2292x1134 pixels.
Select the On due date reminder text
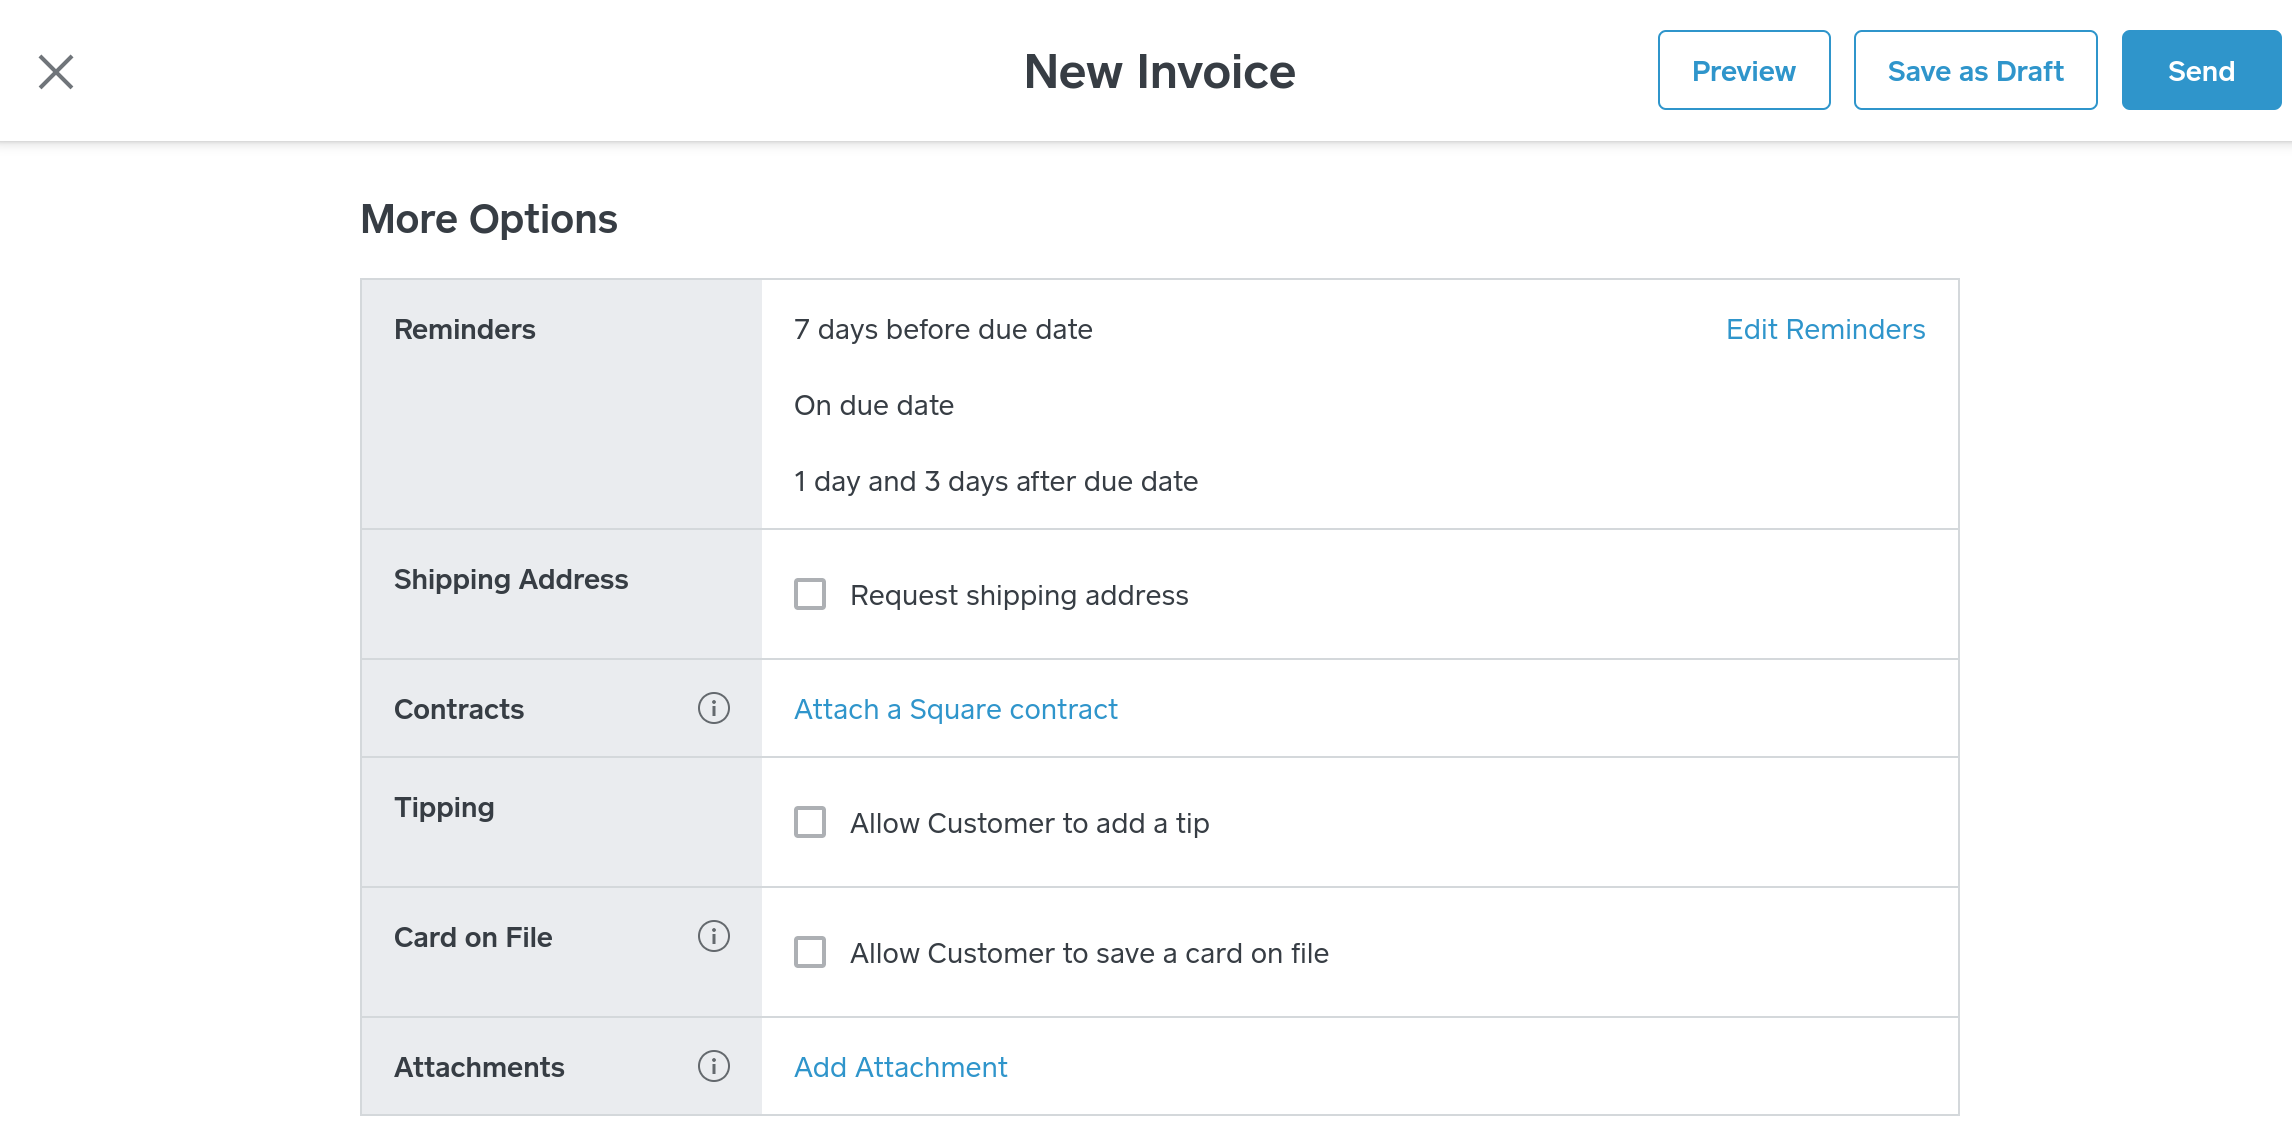point(873,406)
